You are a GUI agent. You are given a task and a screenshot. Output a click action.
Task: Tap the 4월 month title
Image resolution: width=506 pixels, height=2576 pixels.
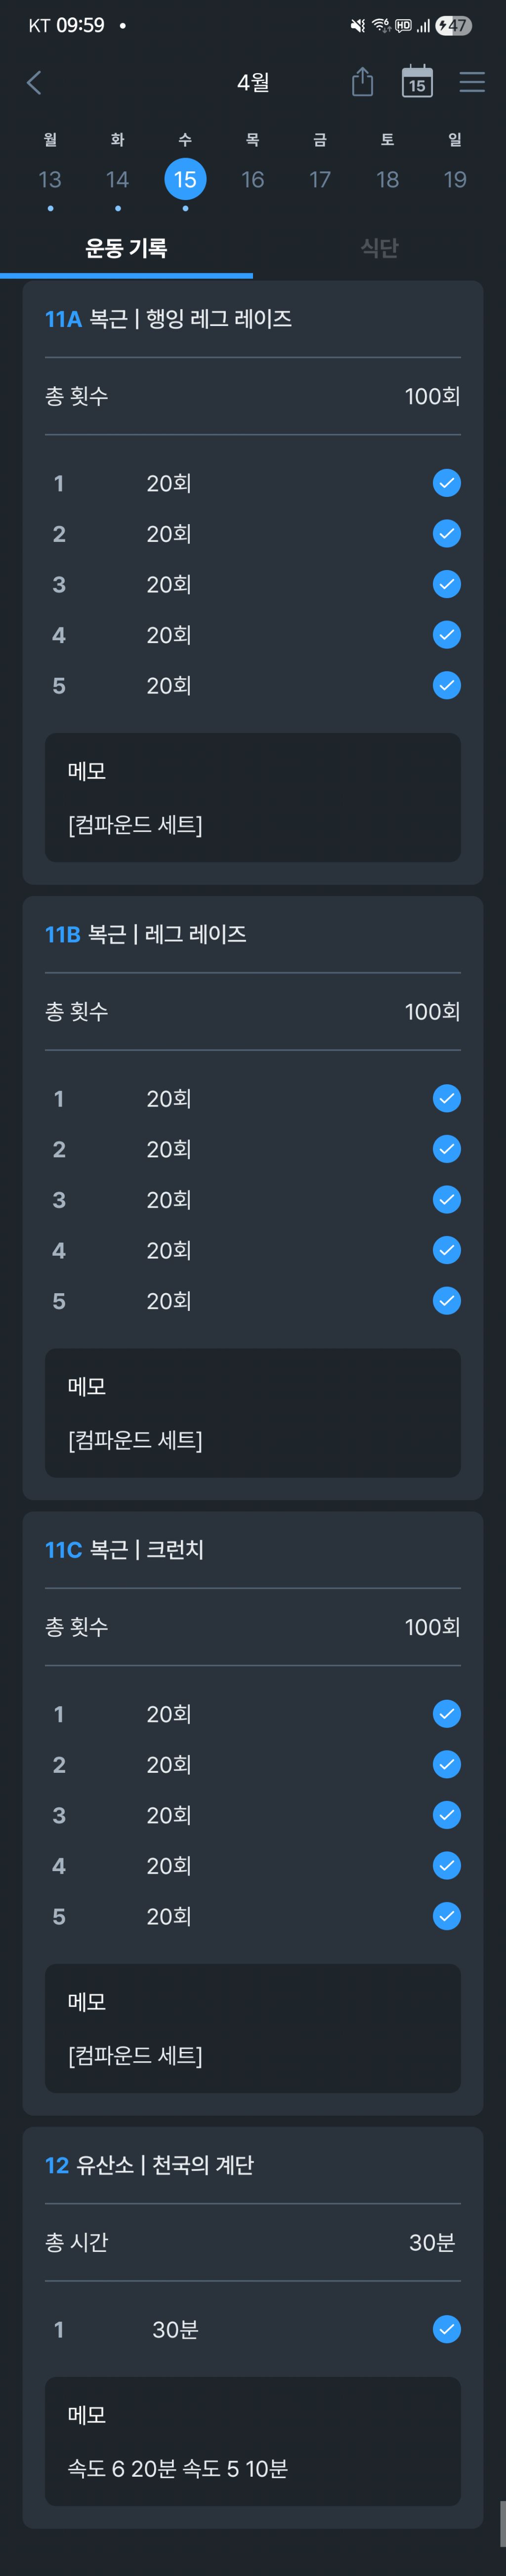(x=253, y=82)
